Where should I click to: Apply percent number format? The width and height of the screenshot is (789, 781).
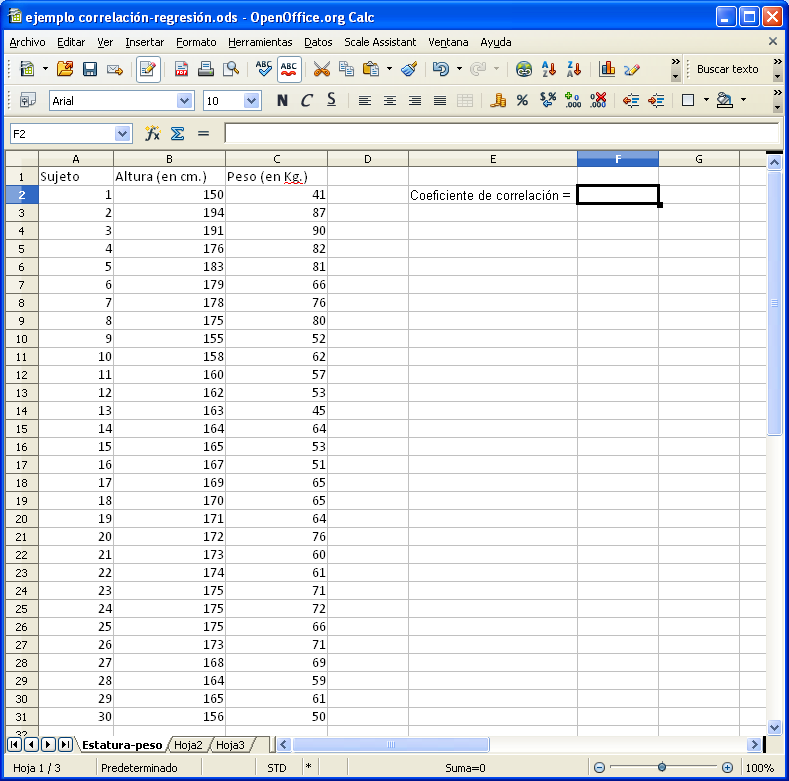point(522,100)
